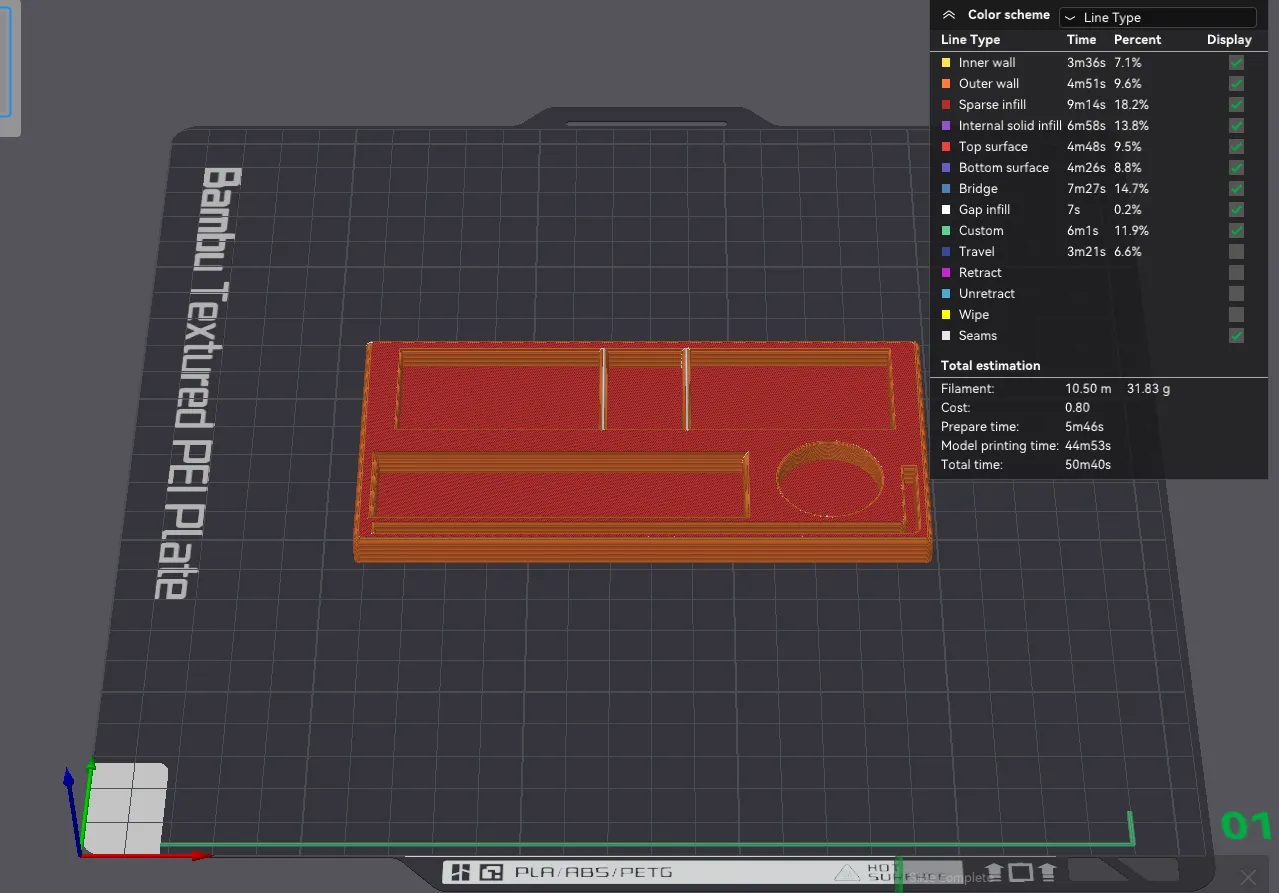Hide Top surface lines via checkbox

point(1237,147)
